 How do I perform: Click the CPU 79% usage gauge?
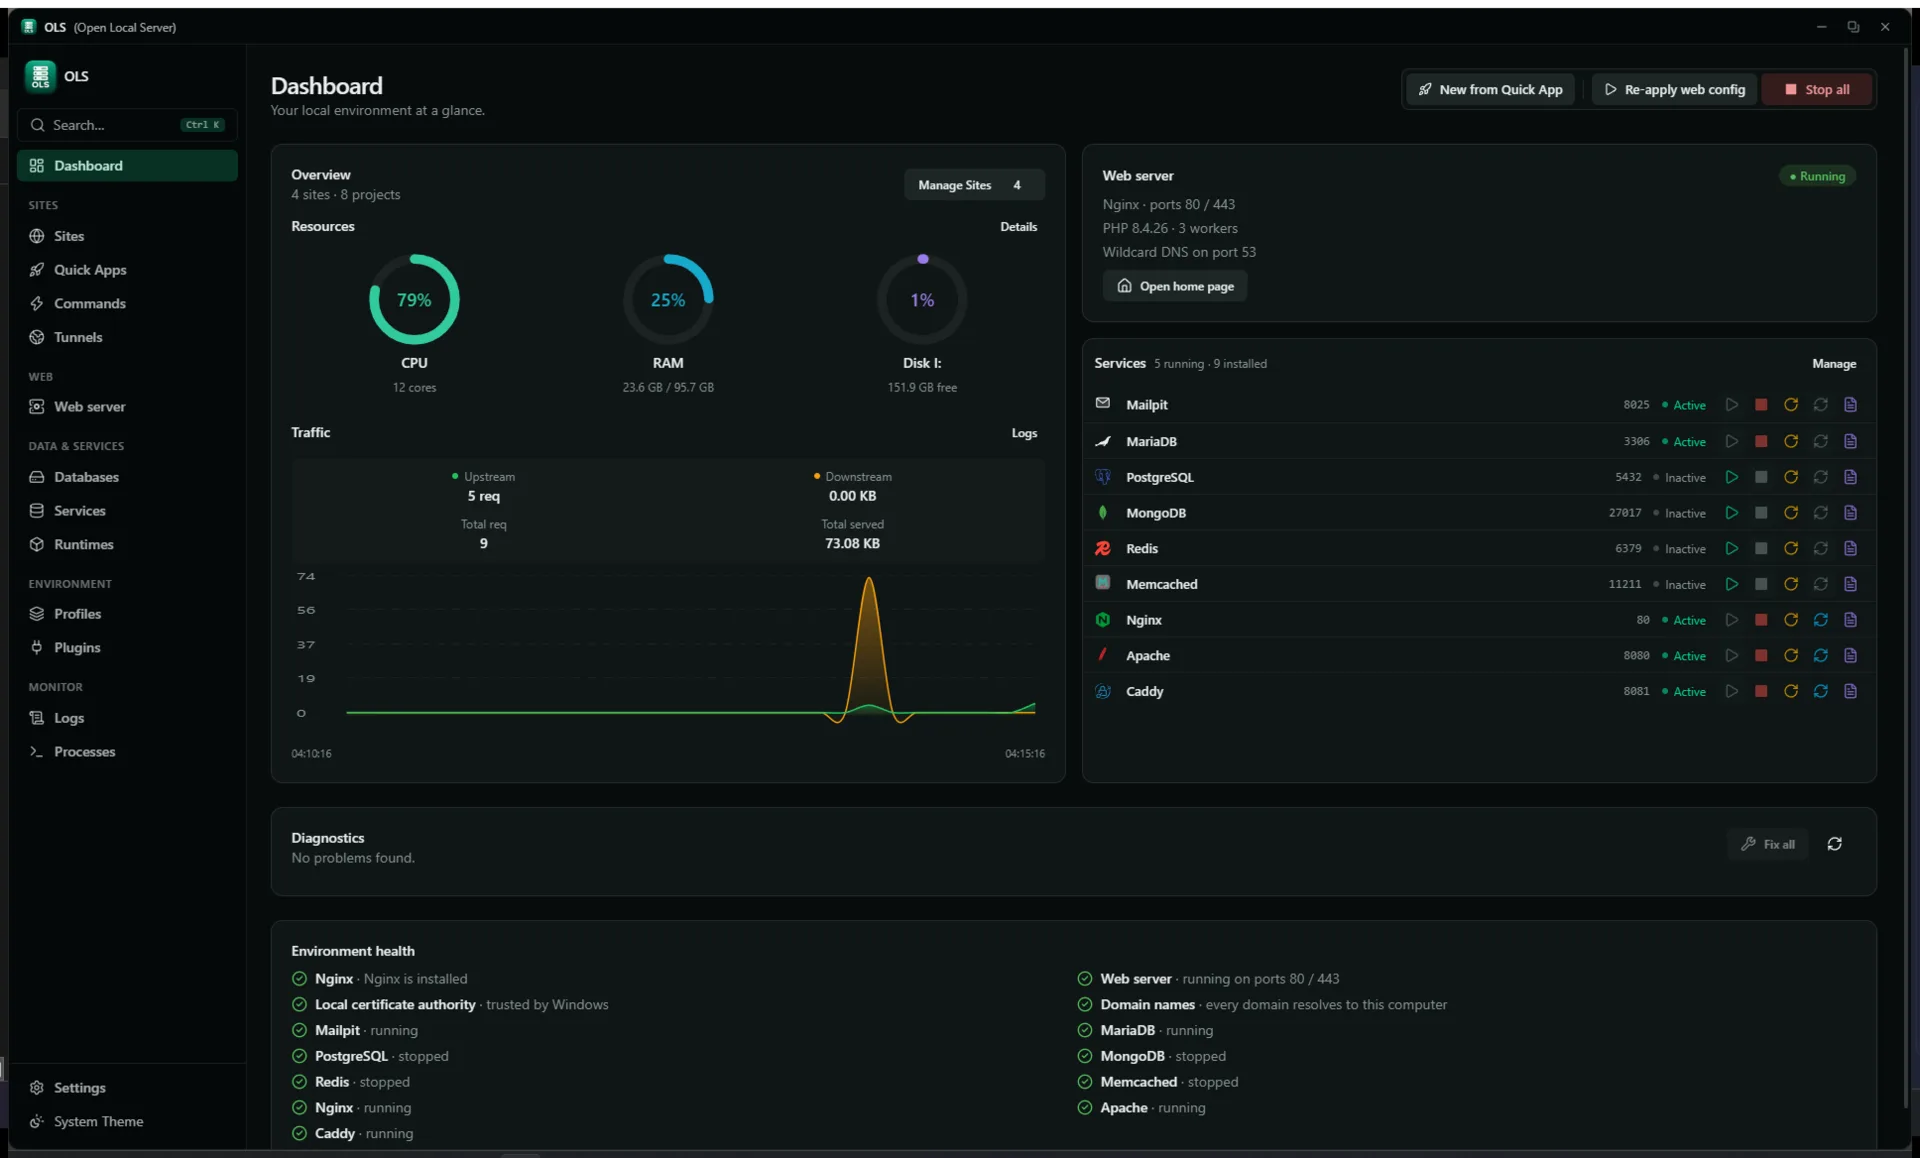click(x=414, y=300)
